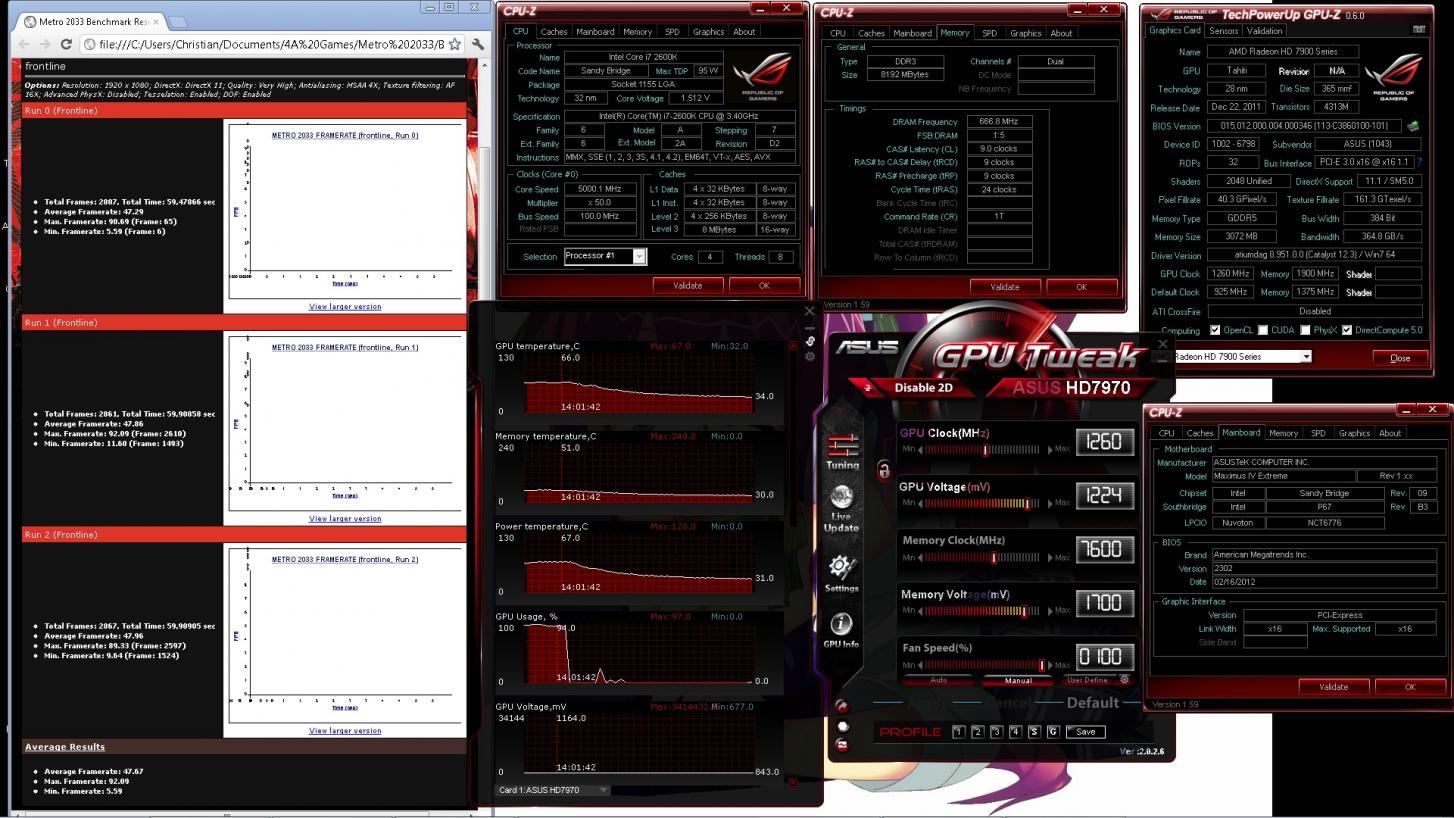The width and height of the screenshot is (1454, 818).
Task: Bookmark this page with the star icon
Action: (x=455, y=44)
